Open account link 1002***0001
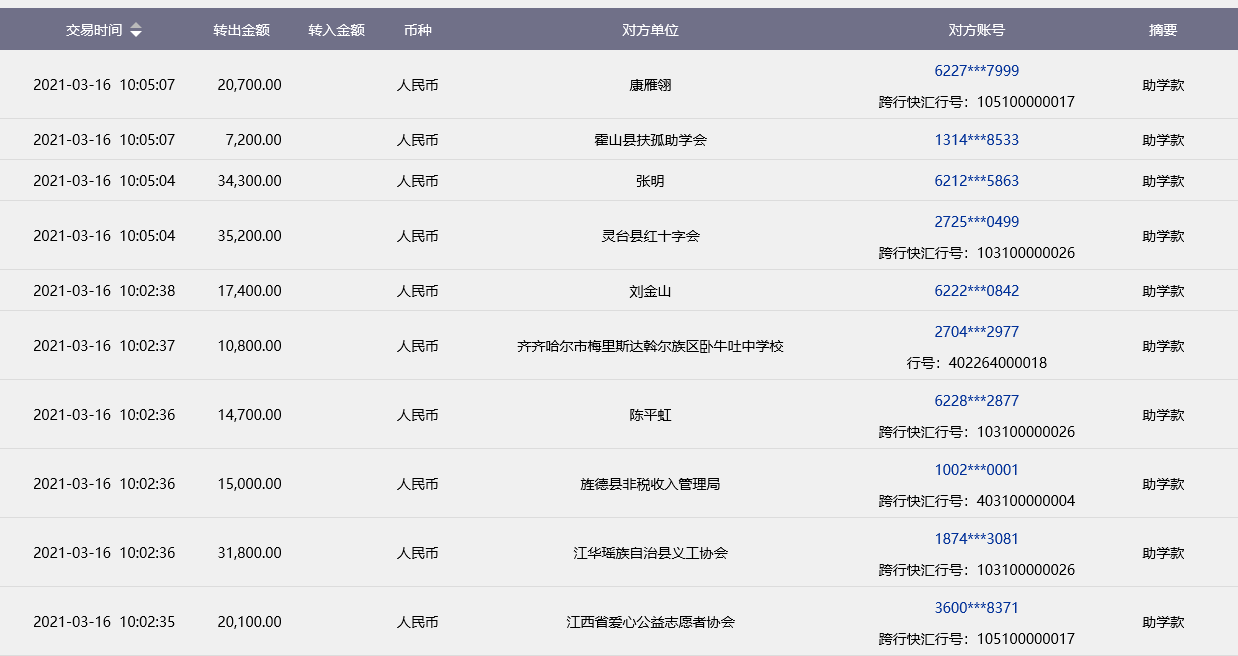Screen dimensions: 1238x656 (976, 470)
